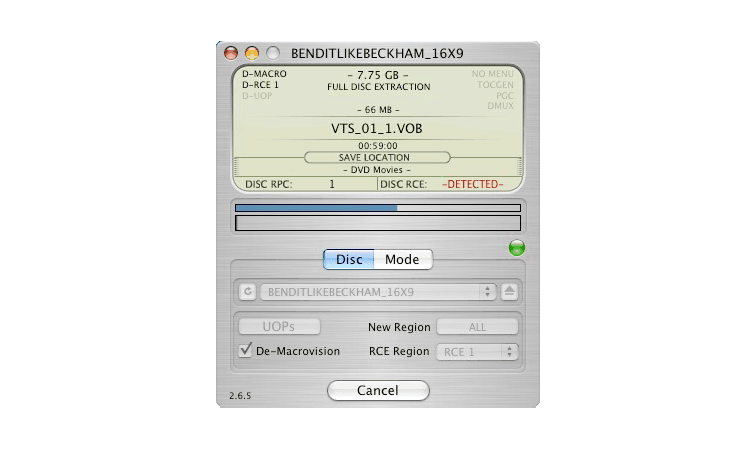Screen dimensions: 755x450
Task: Close the window with red button
Action: pyautogui.click(x=231, y=53)
